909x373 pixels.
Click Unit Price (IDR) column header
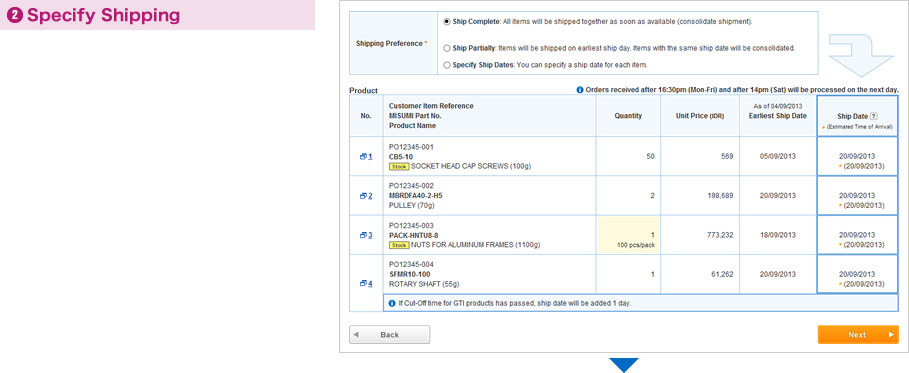(x=700, y=116)
